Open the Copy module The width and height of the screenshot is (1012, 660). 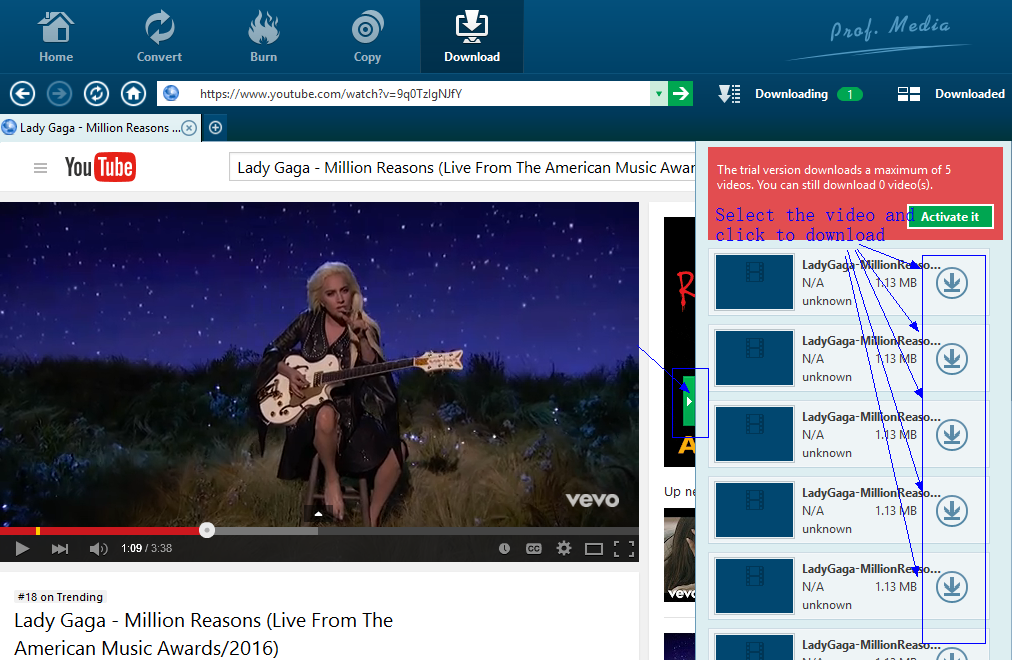click(x=367, y=37)
